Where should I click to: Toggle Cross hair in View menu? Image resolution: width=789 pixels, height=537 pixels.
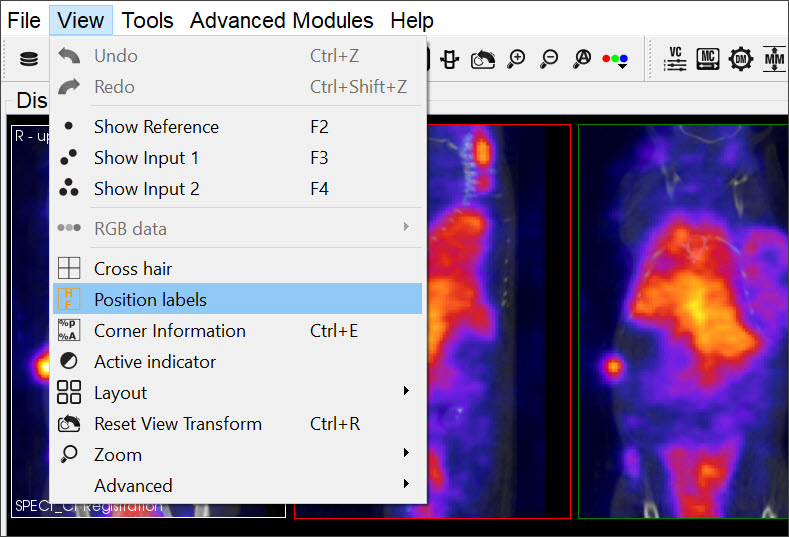[133, 269]
